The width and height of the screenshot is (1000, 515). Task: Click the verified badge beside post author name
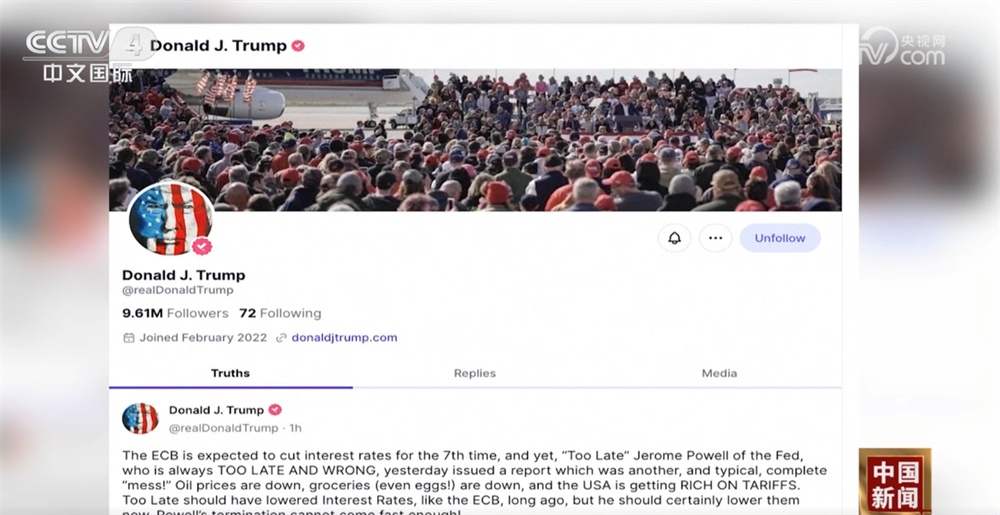(x=275, y=410)
